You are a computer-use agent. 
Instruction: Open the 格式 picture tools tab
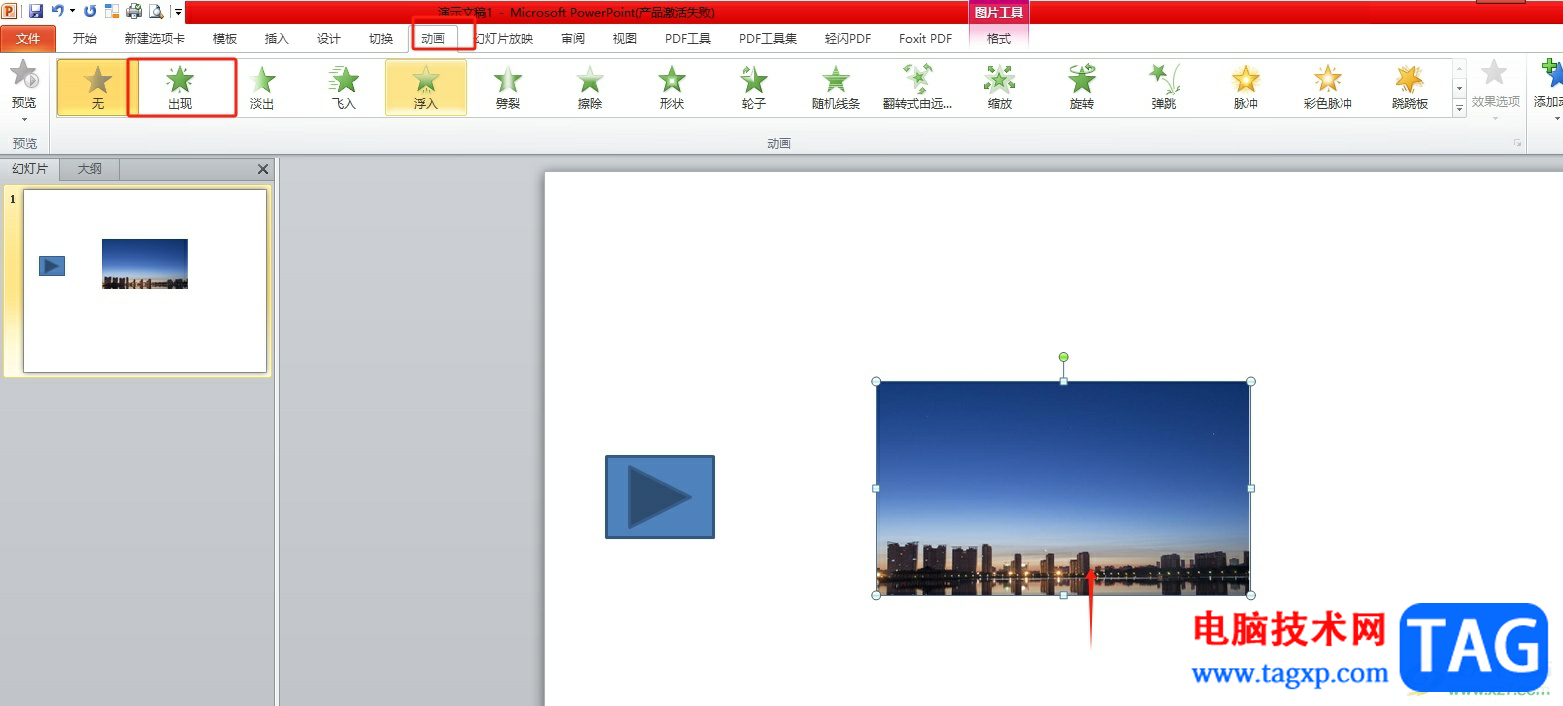click(x=999, y=39)
